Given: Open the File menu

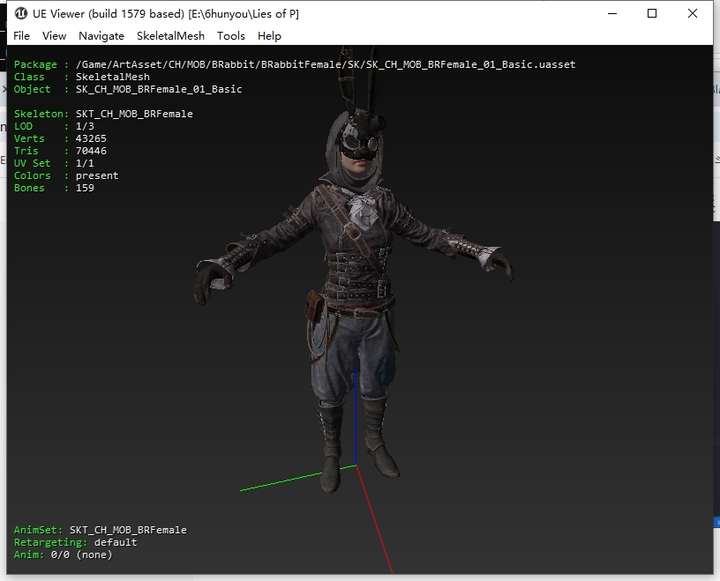Looking at the screenshot, I should [x=21, y=36].
